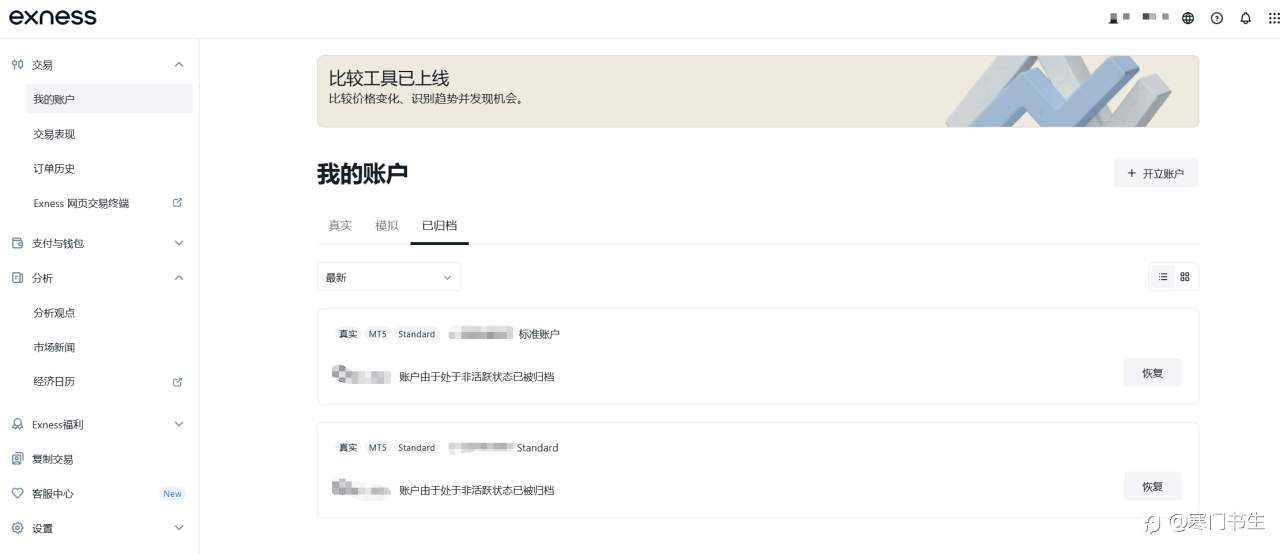This screenshot has width=1280, height=554.
Task: Click the 开立账户 button
Action: point(1156,173)
